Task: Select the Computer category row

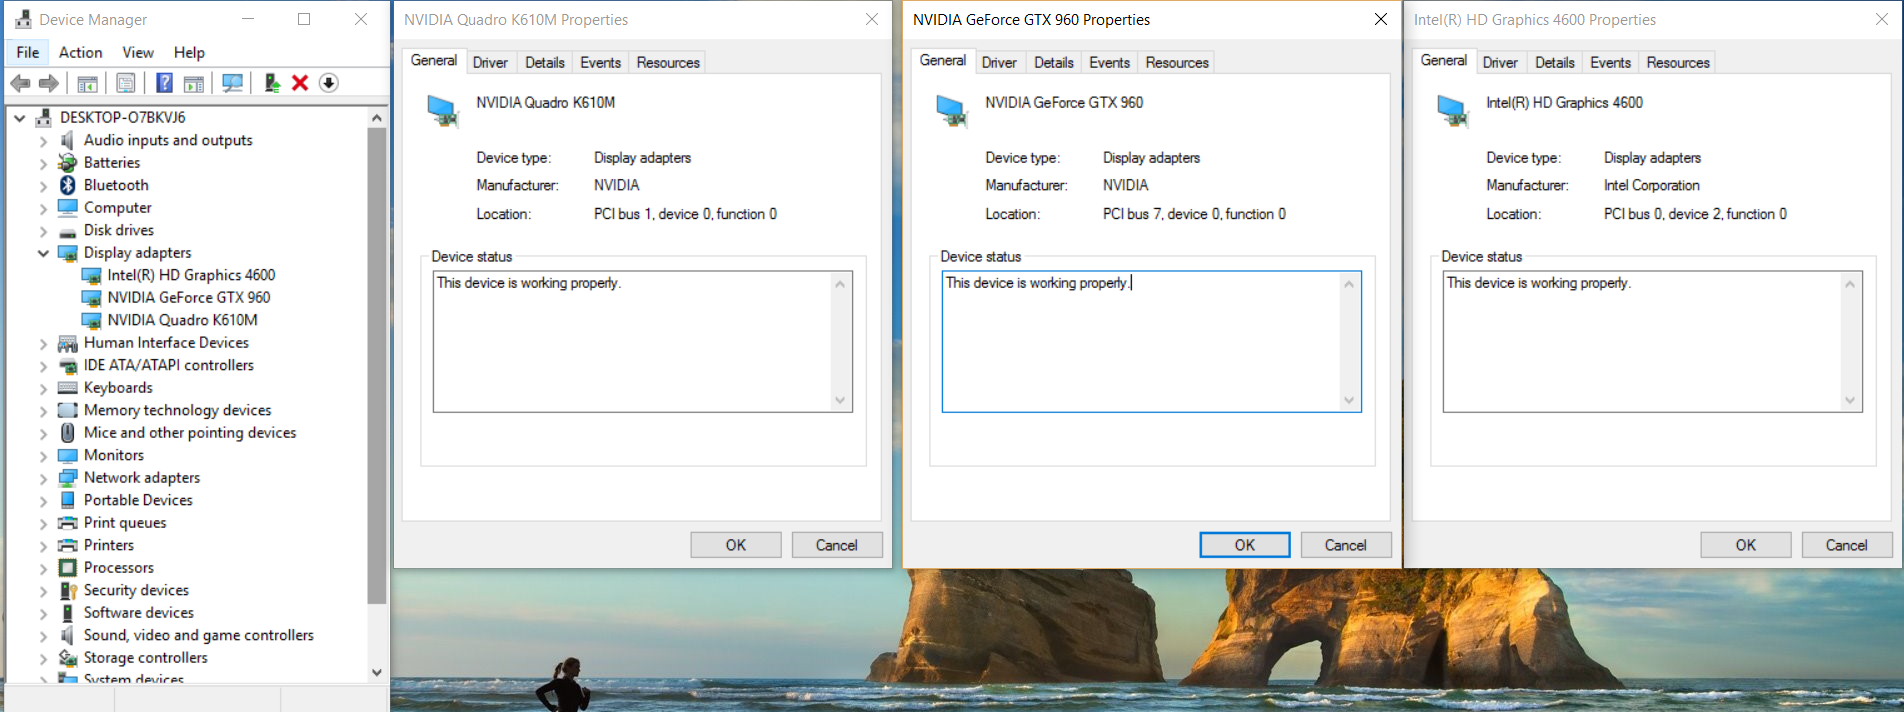Action: point(117,208)
